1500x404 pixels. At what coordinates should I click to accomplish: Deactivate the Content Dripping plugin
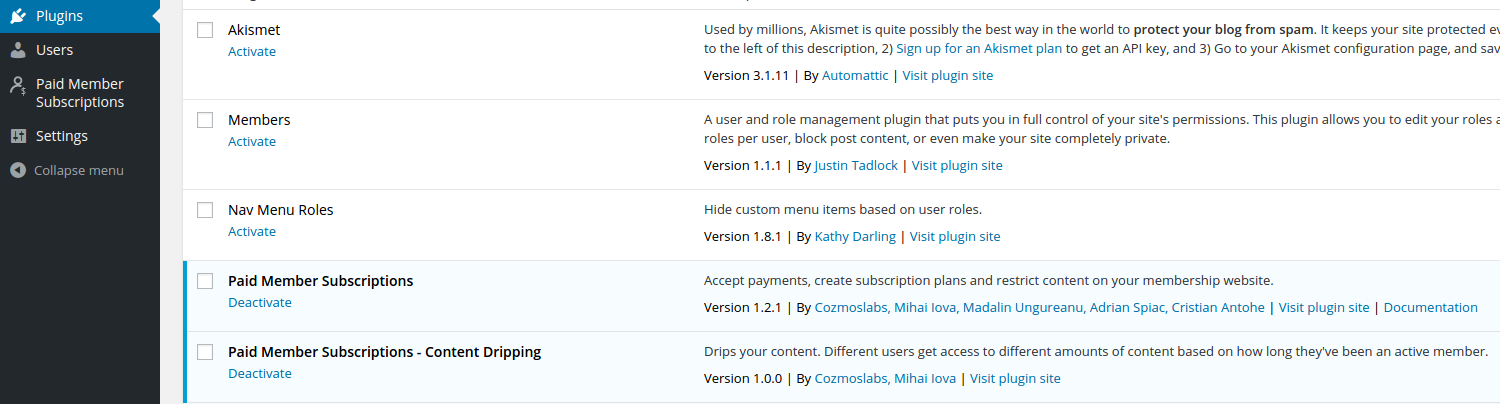(x=260, y=374)
